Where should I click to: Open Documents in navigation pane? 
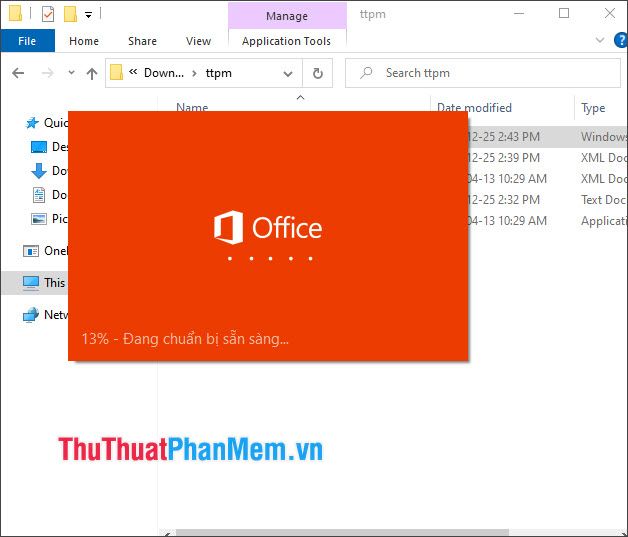[49, 195]
